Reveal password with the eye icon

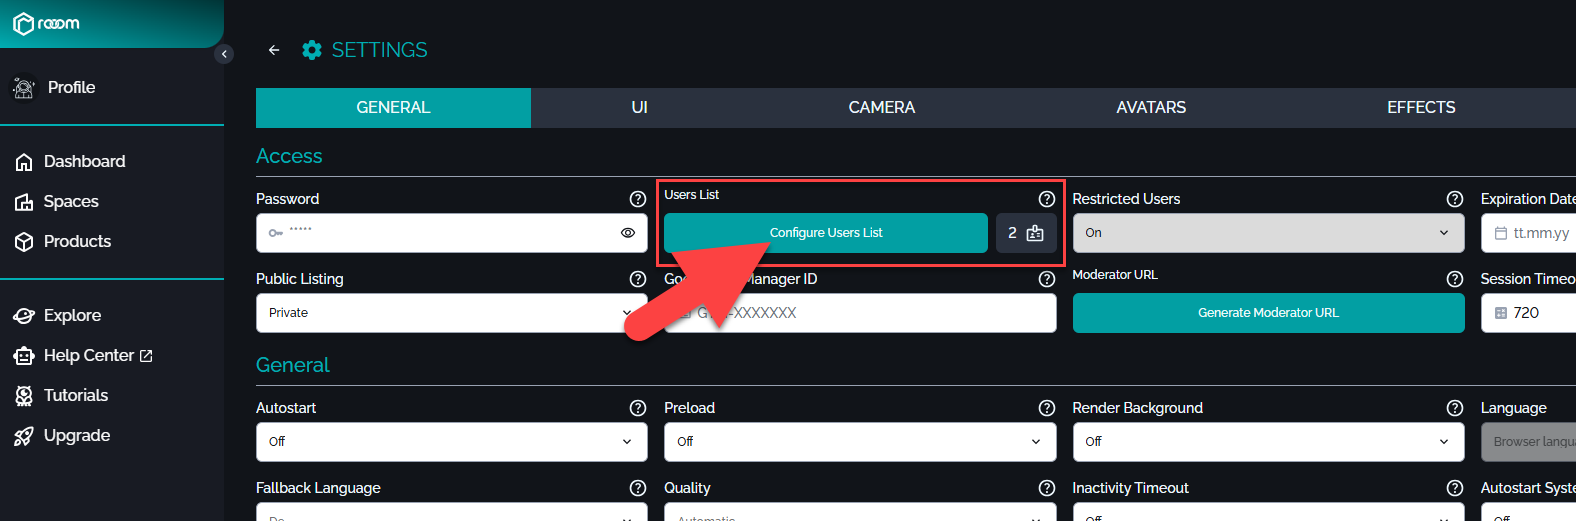coord(628,233)
